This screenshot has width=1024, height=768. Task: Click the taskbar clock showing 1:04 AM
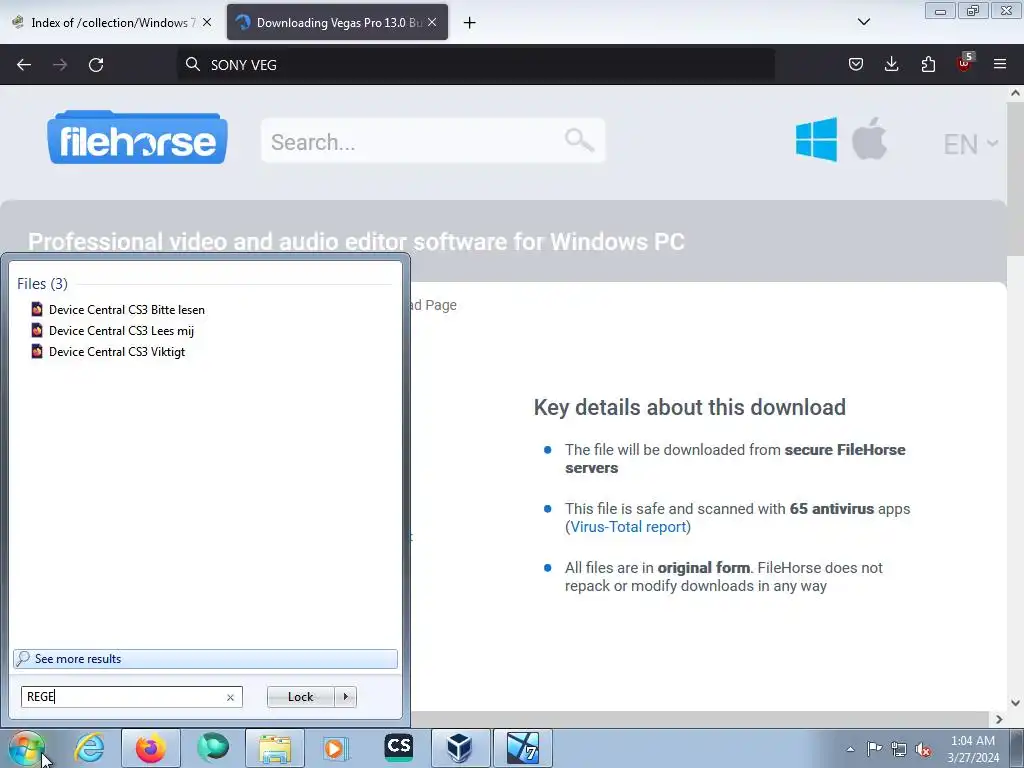[973, 749]
